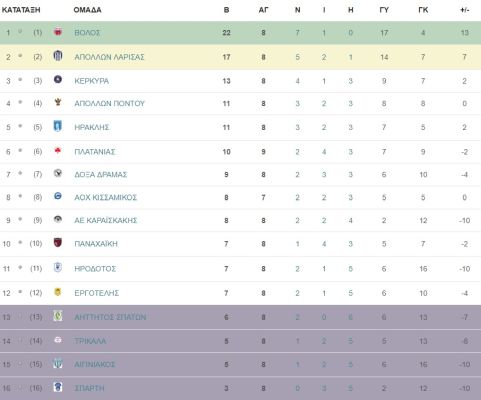Viewport: 481px width, 400px height.
Task: Click the ΒΟΛΟΣ team crest icon
Action: 58,32
